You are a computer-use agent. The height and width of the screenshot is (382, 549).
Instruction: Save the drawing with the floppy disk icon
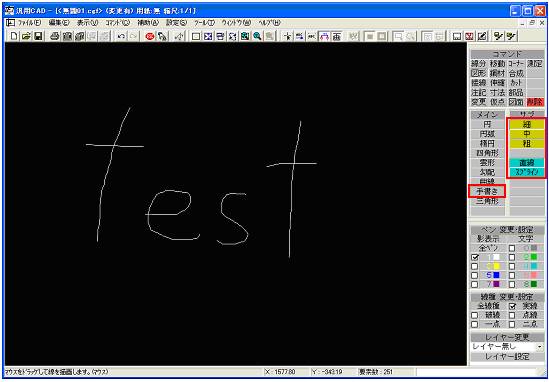click(x=38, y=36)
